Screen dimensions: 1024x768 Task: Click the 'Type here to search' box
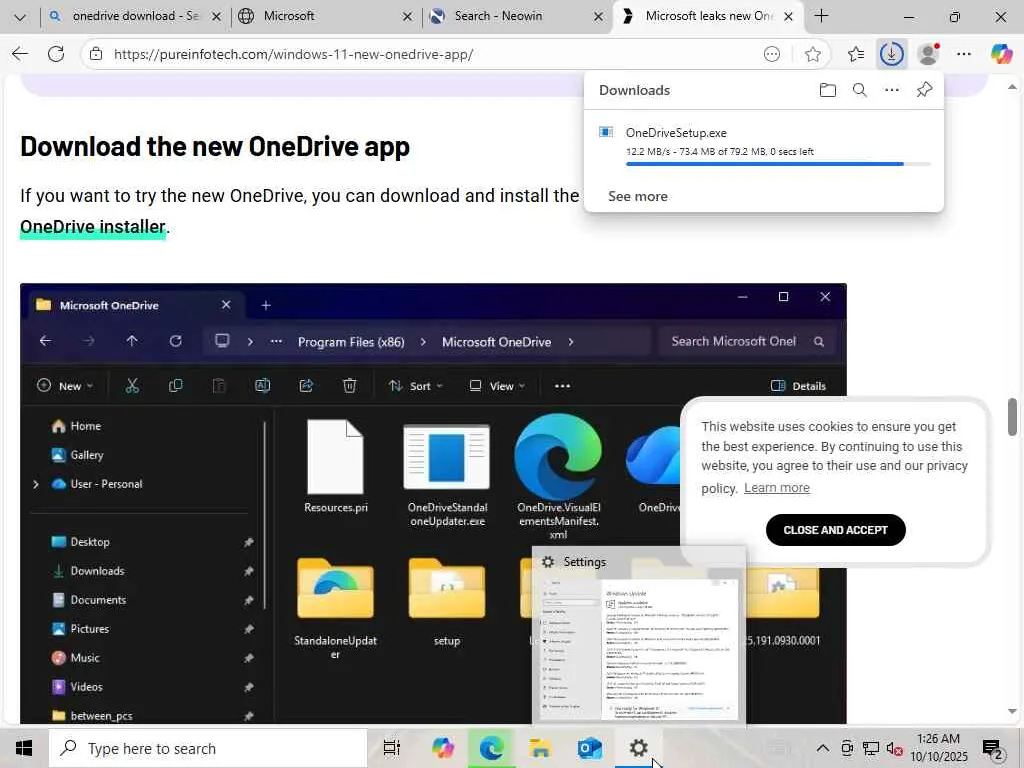[208, 748]
